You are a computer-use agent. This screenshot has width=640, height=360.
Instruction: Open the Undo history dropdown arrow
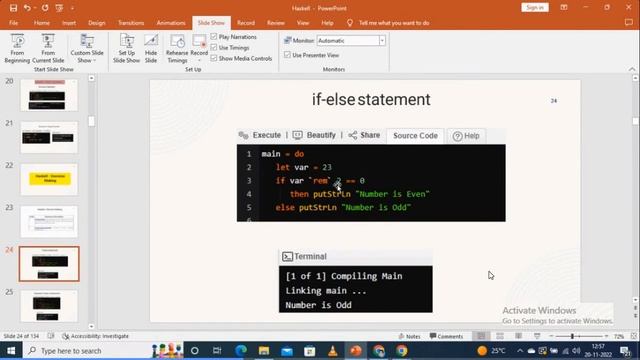[x=35, y=8]
